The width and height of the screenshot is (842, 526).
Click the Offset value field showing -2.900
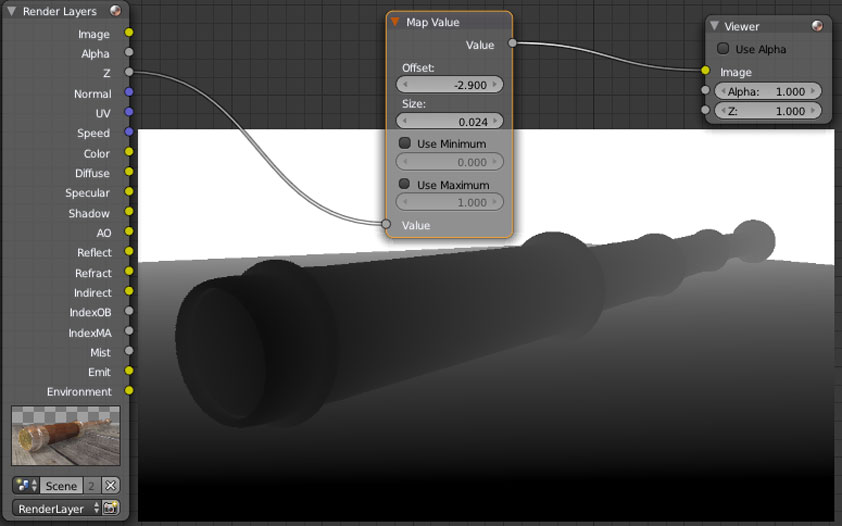pos(450,85)
